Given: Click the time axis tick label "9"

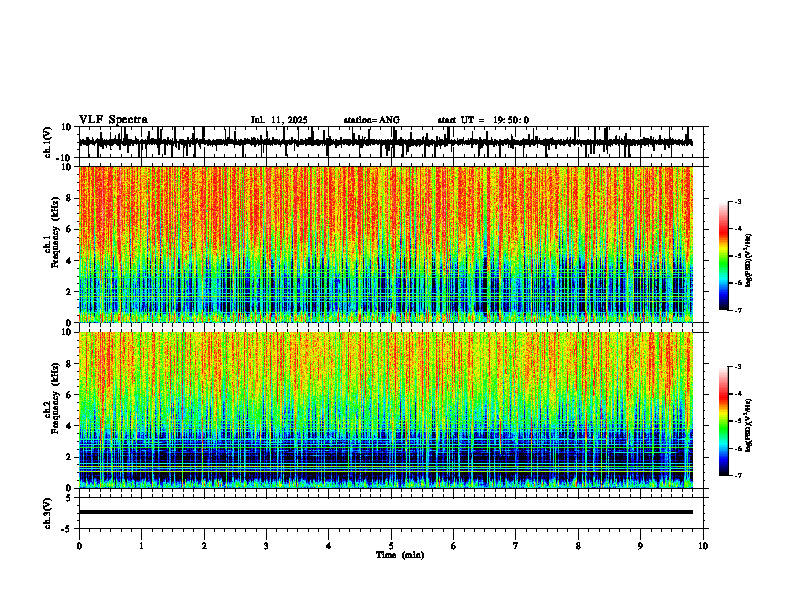Looking at the screenshot, I should [x=640, y=546].
